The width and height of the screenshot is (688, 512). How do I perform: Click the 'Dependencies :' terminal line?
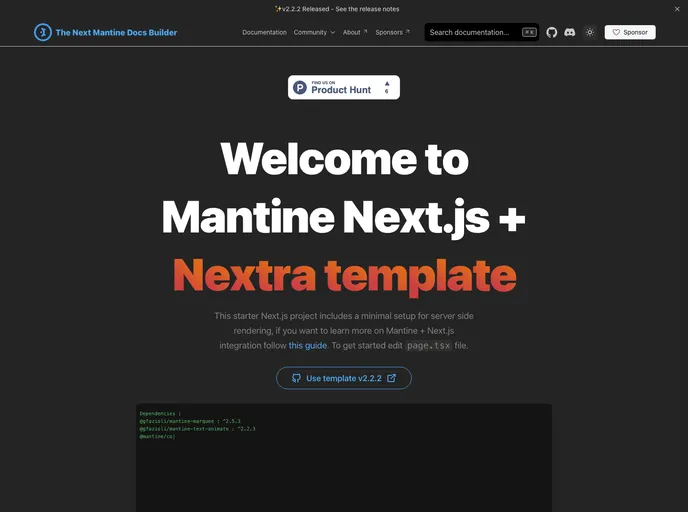pos(160,413)
